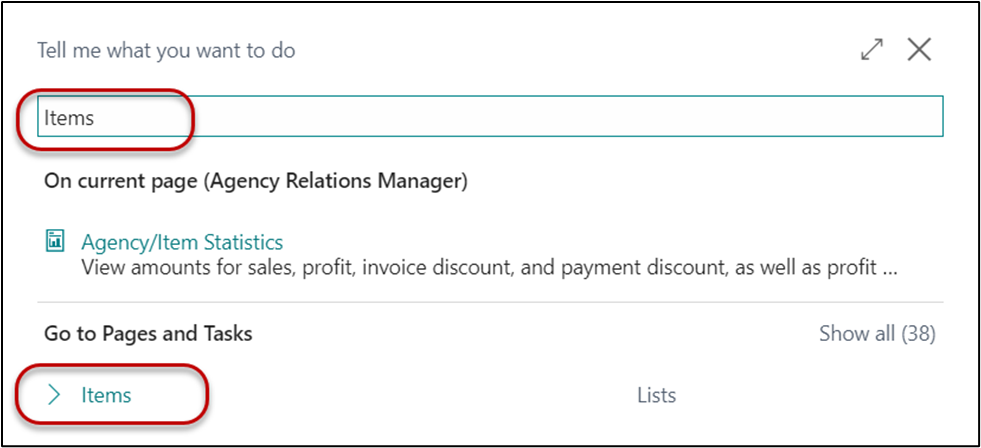Click the "Tell me what you want to do" title
Screen dimensions: 981x448
click(166, 50)
